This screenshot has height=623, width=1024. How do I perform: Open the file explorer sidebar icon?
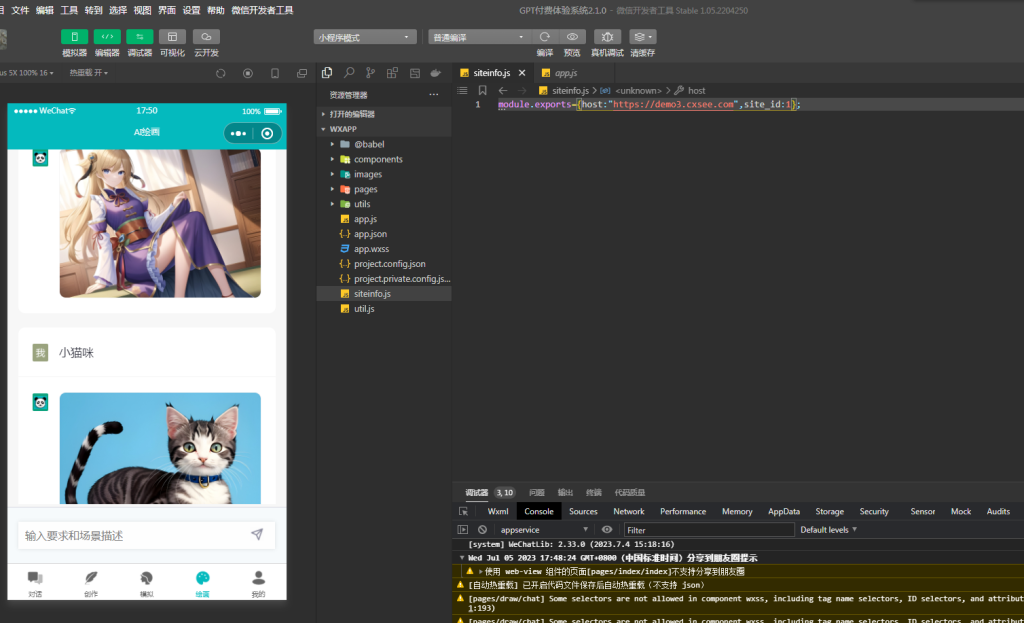(325, 72)
